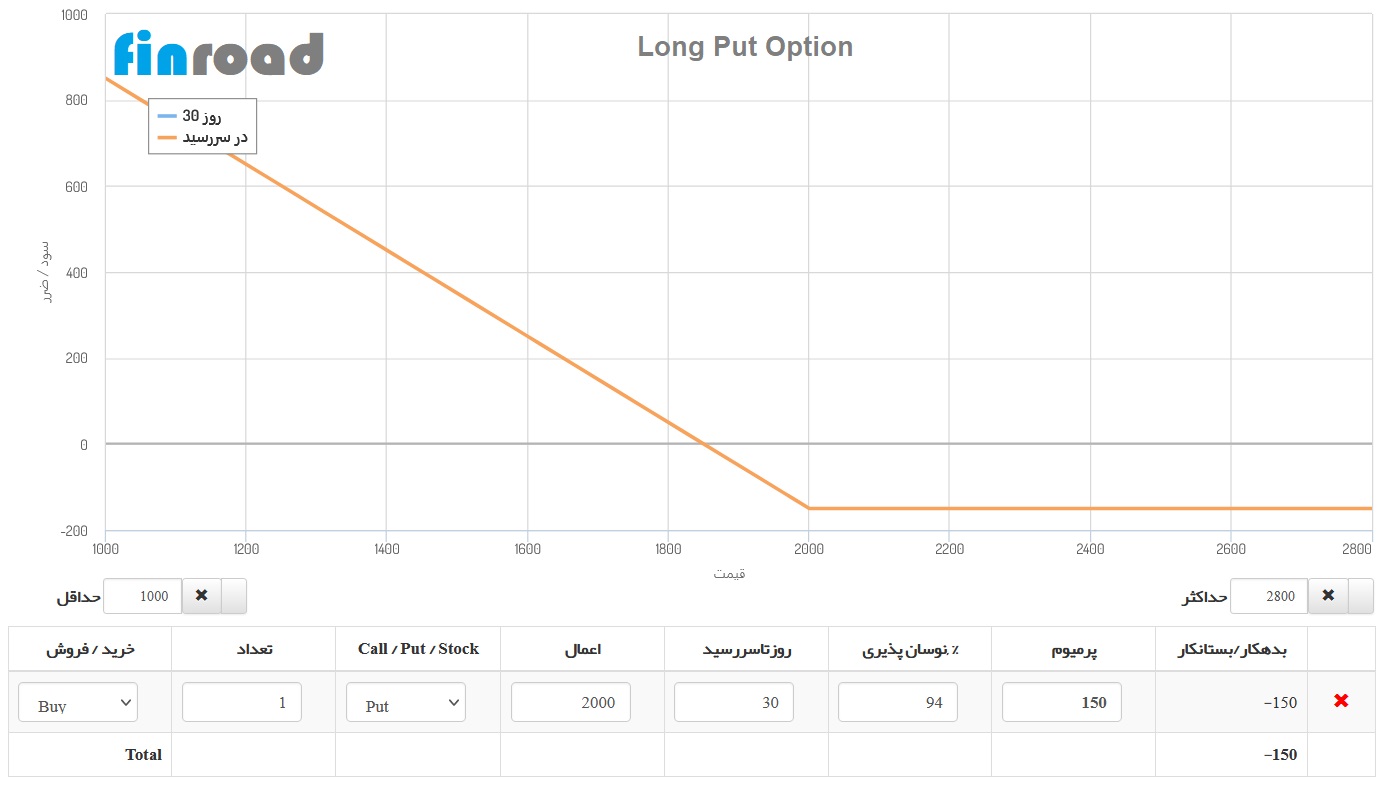This screenshot has height=790, width=1380.
Task: Clear the حداکثر maximum price with X
Action: pos(1328,595)
